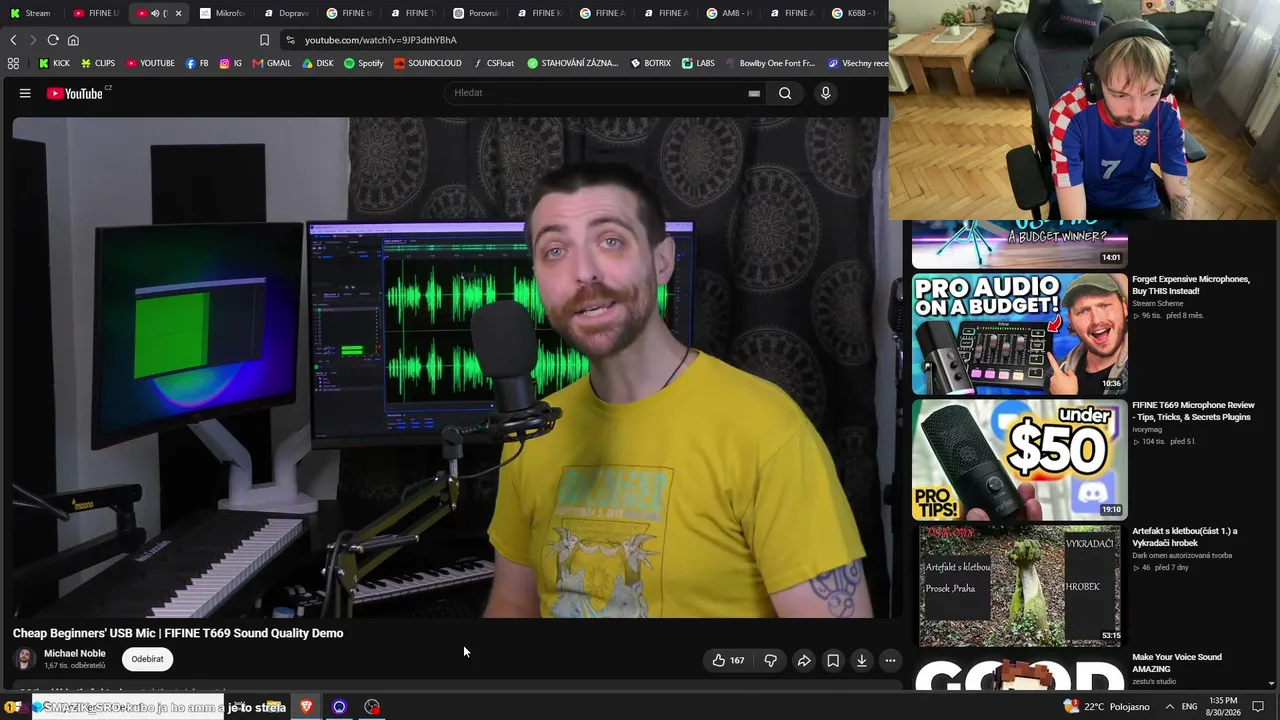Click the Odebírat subscribe button
This screenshot has width=1280, height=720.
click(148, 659)
